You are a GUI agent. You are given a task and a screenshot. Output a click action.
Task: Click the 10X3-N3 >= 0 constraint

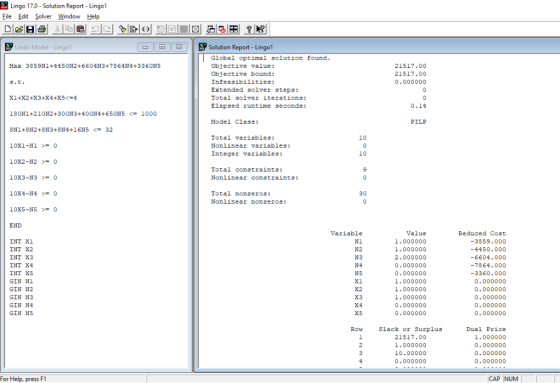pyautogui.click(x=33, y=178)
